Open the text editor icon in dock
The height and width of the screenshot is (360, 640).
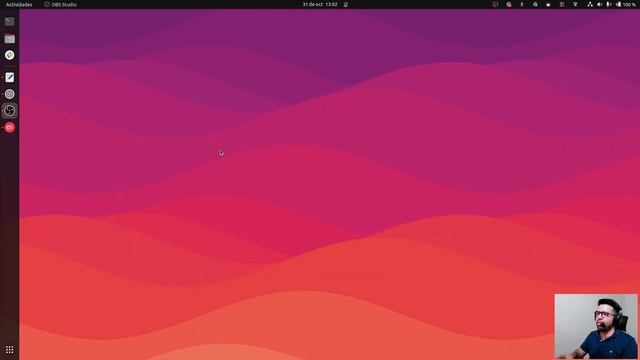pos(9,78)
